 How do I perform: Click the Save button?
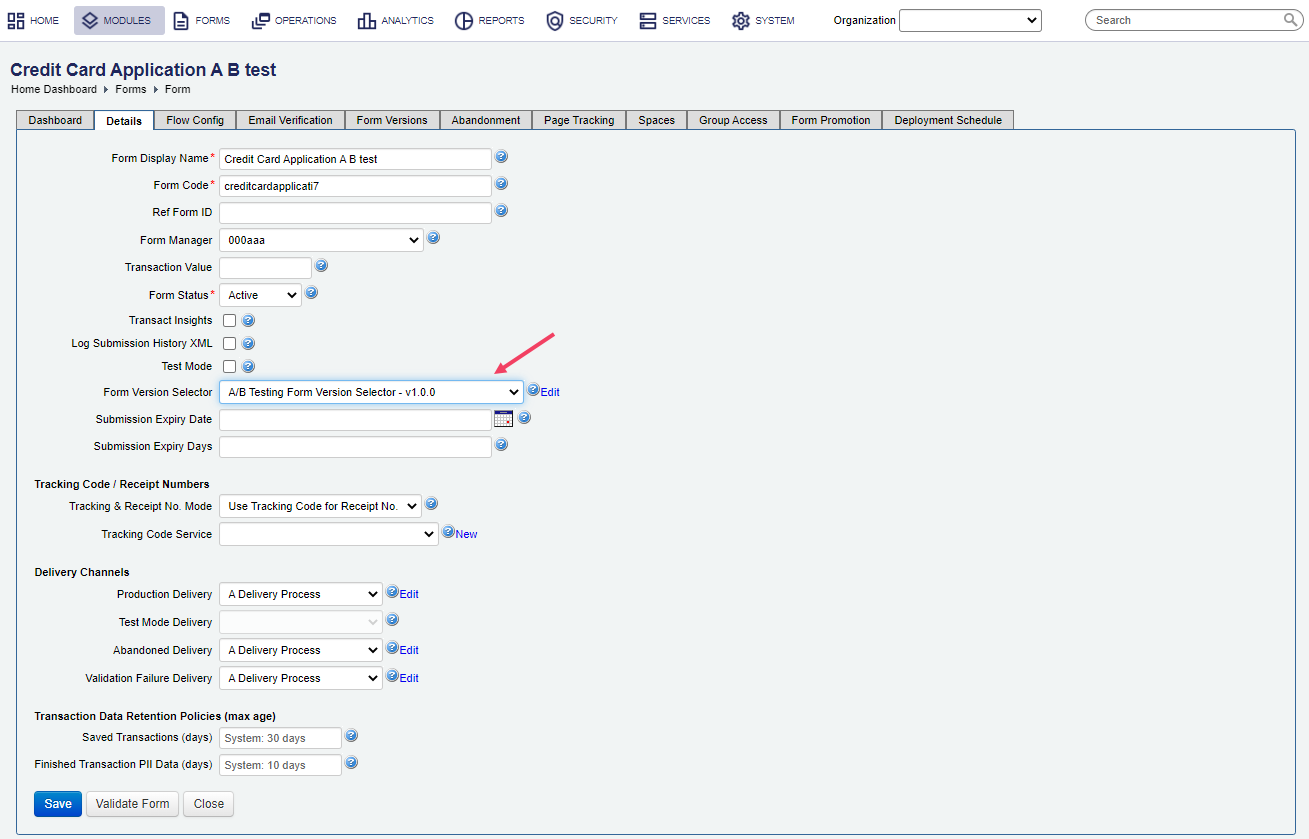(57, 803)
